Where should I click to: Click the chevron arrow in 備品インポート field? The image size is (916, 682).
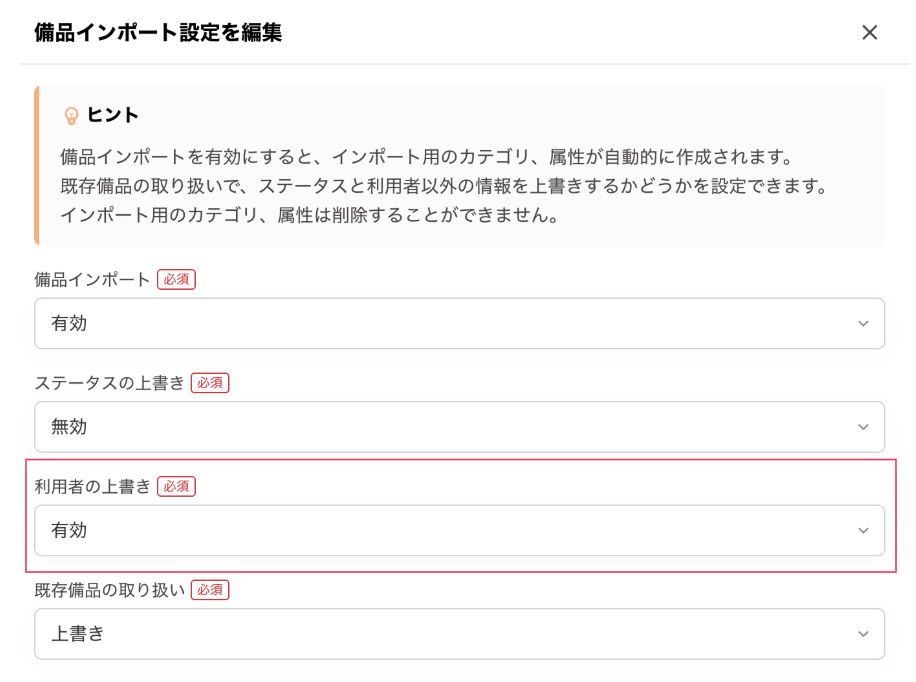[863, 324]
